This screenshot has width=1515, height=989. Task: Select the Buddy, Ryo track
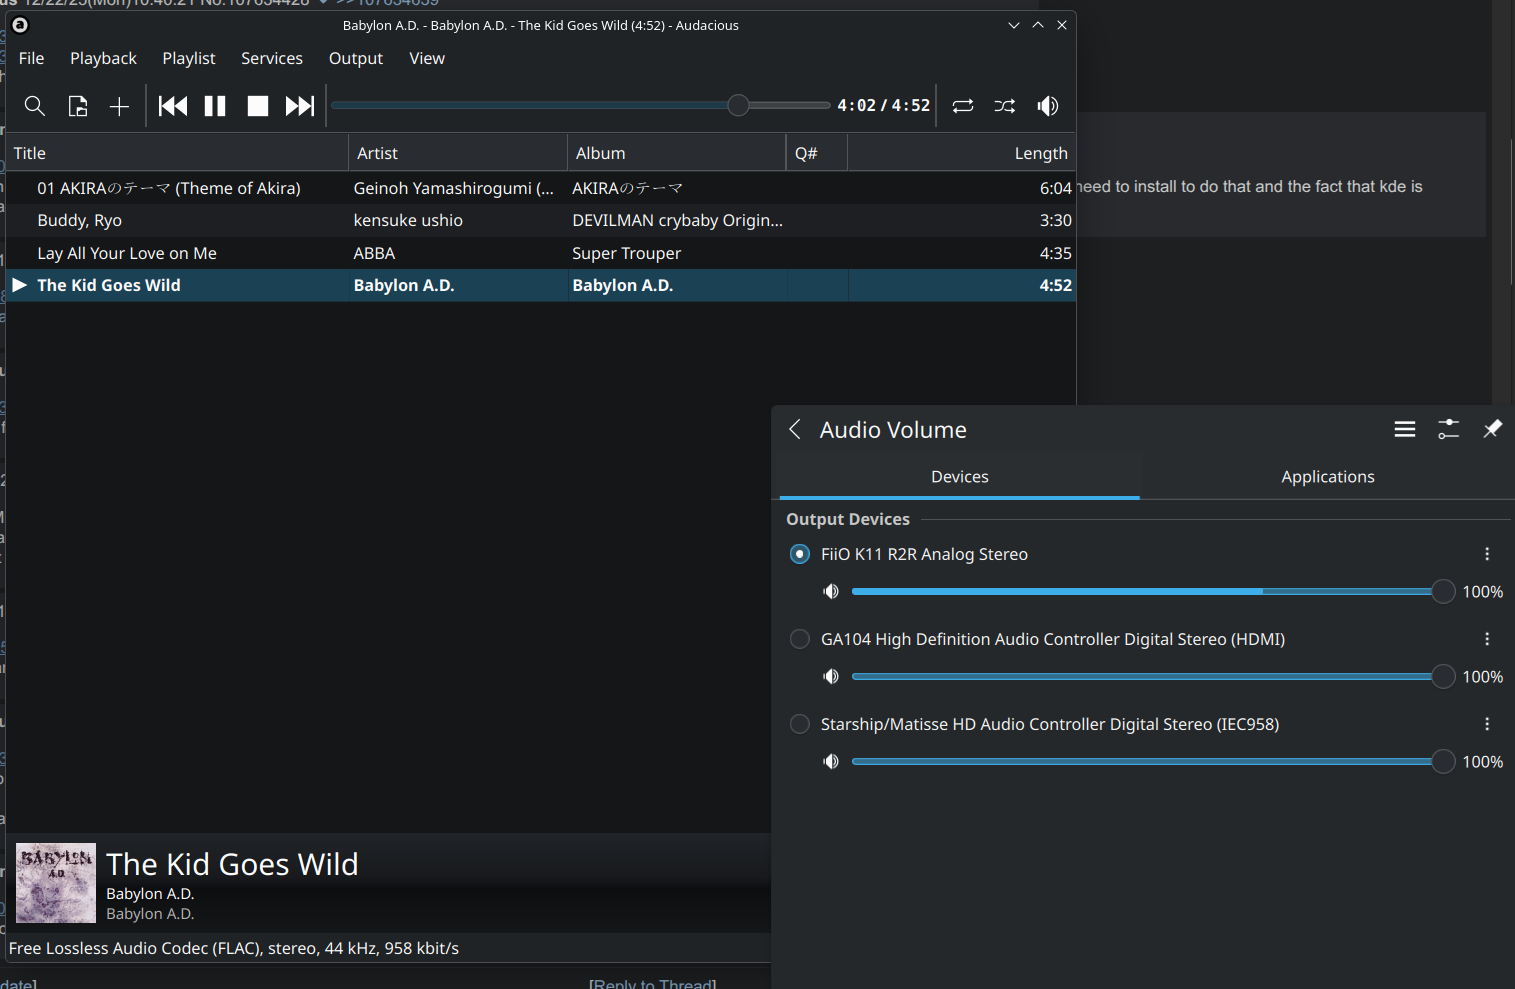click(541, 220)
